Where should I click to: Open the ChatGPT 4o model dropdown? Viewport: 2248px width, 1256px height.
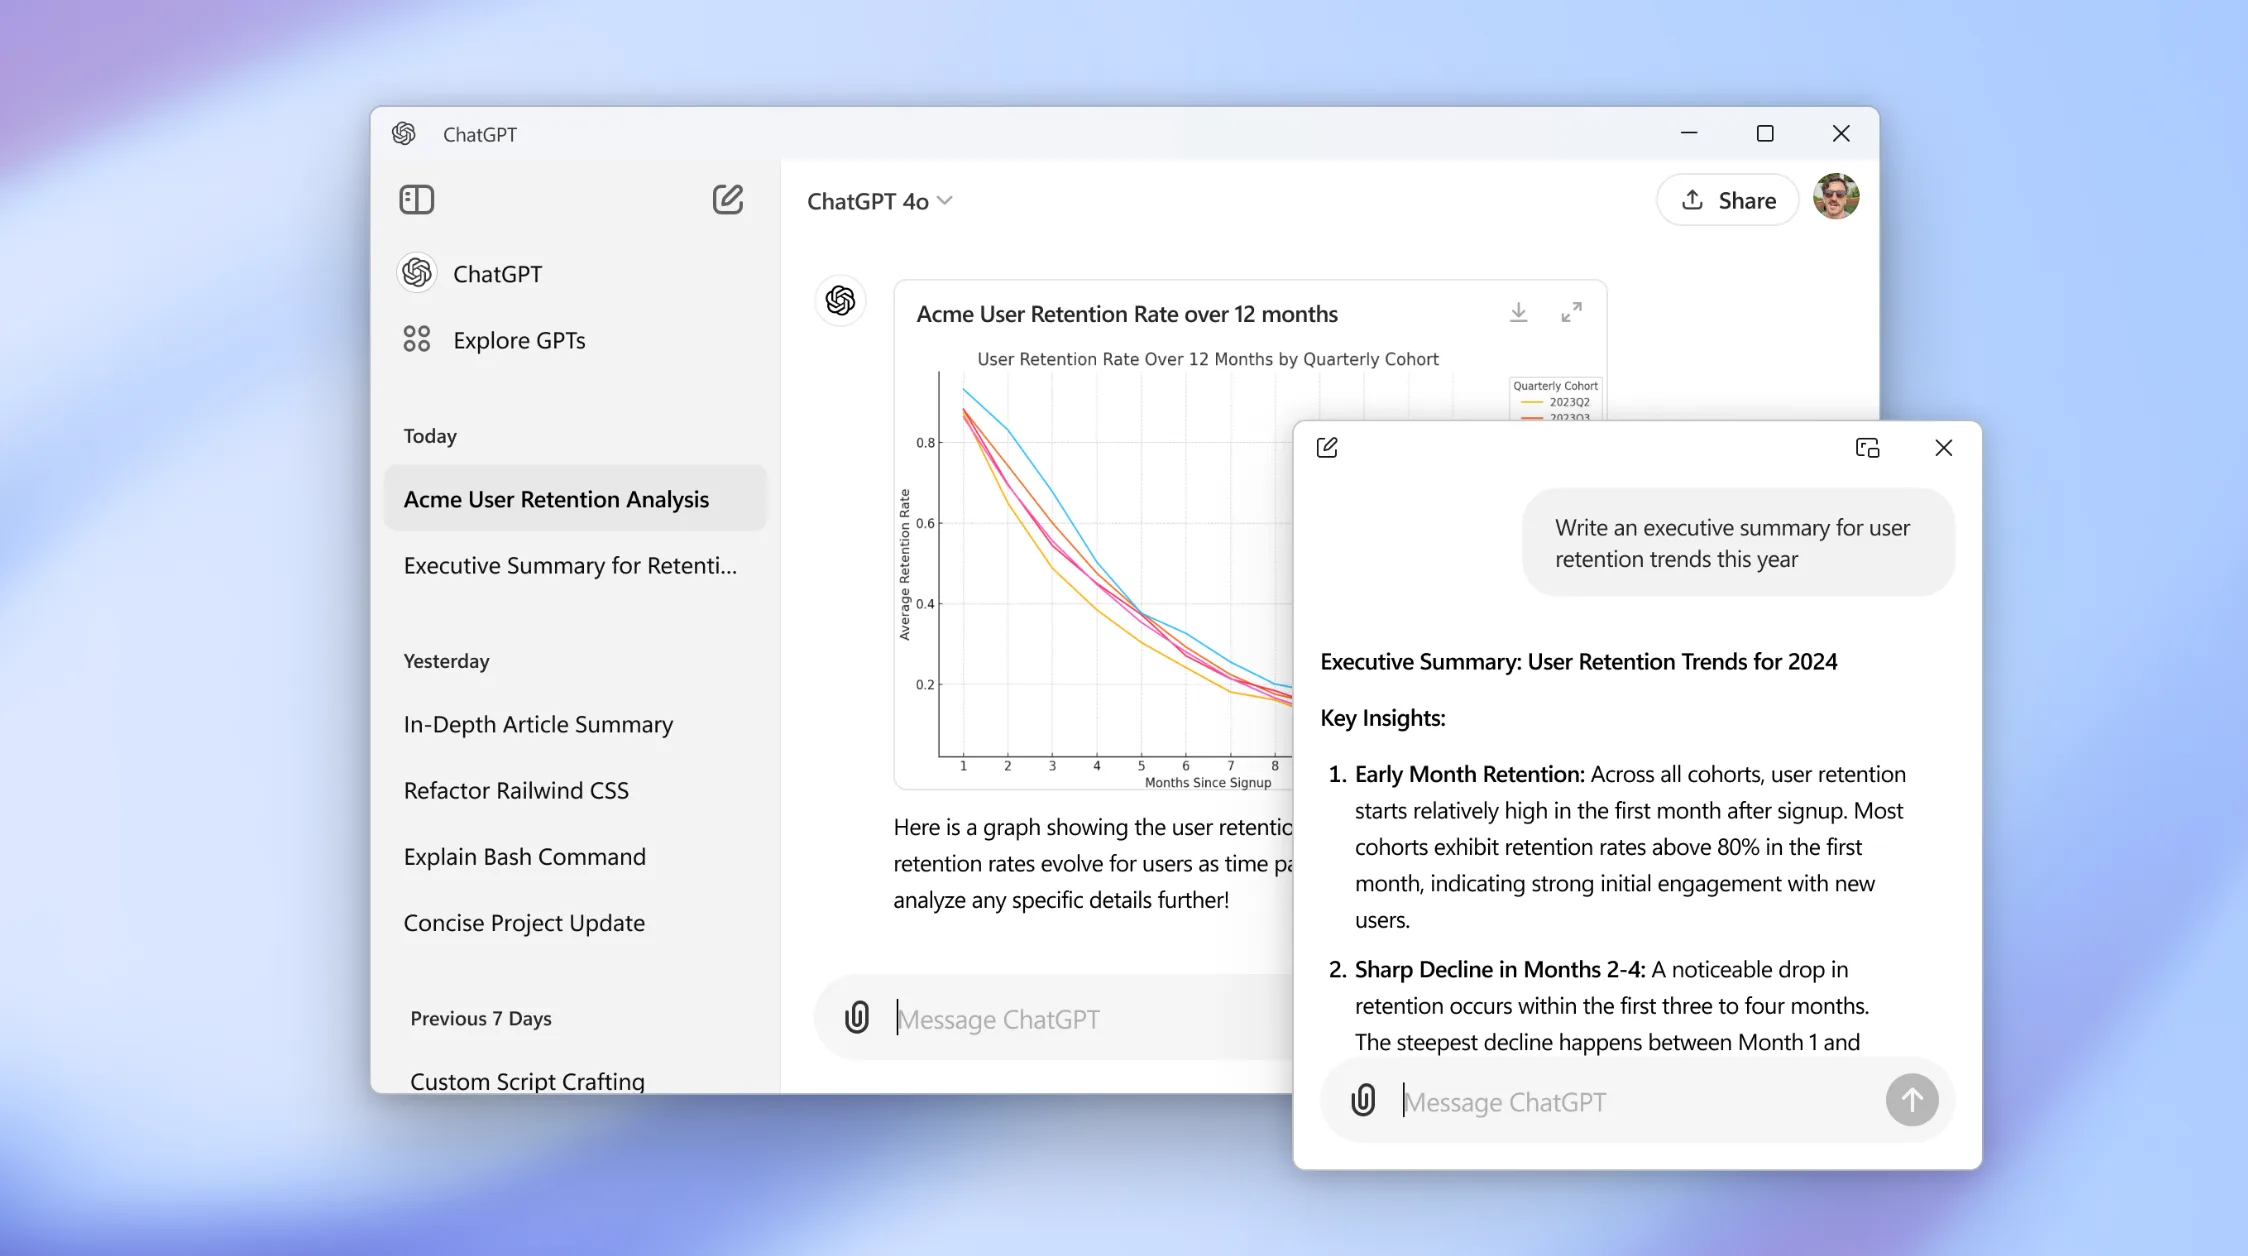point(880,199)
